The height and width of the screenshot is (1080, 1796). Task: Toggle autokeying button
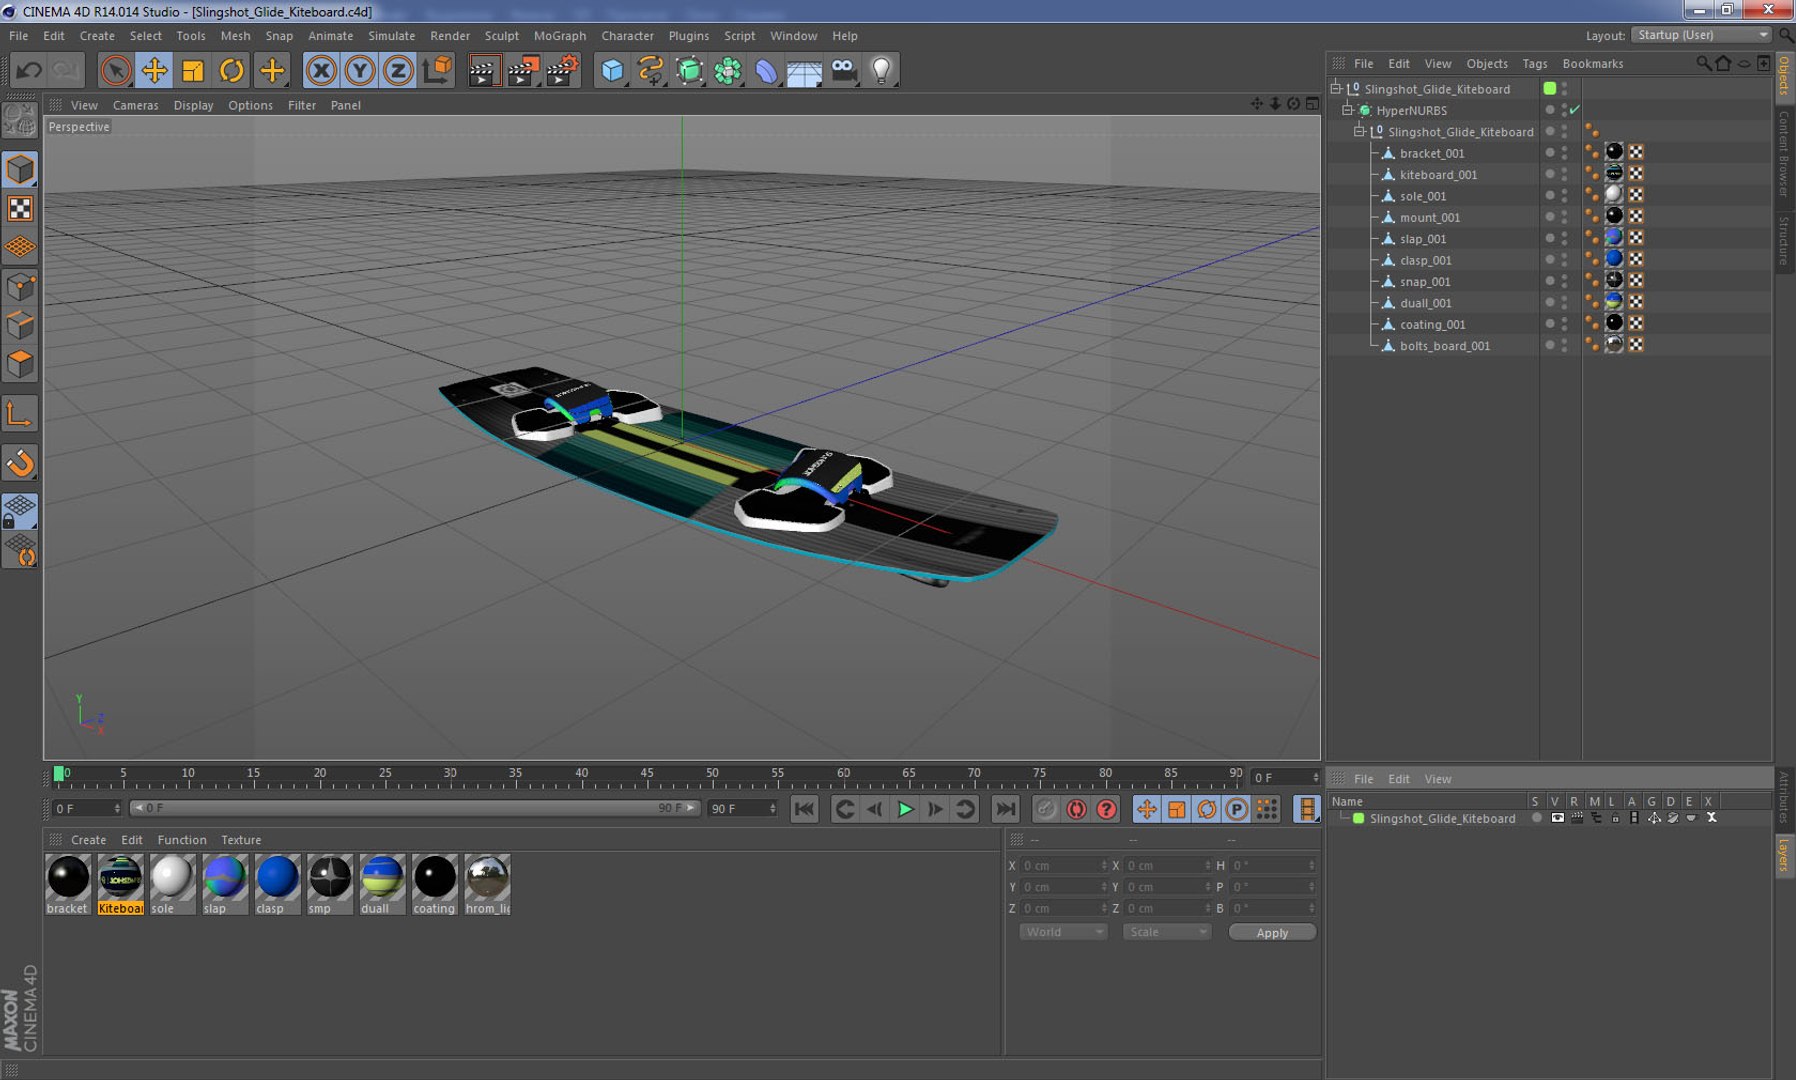click(1076, 809)
